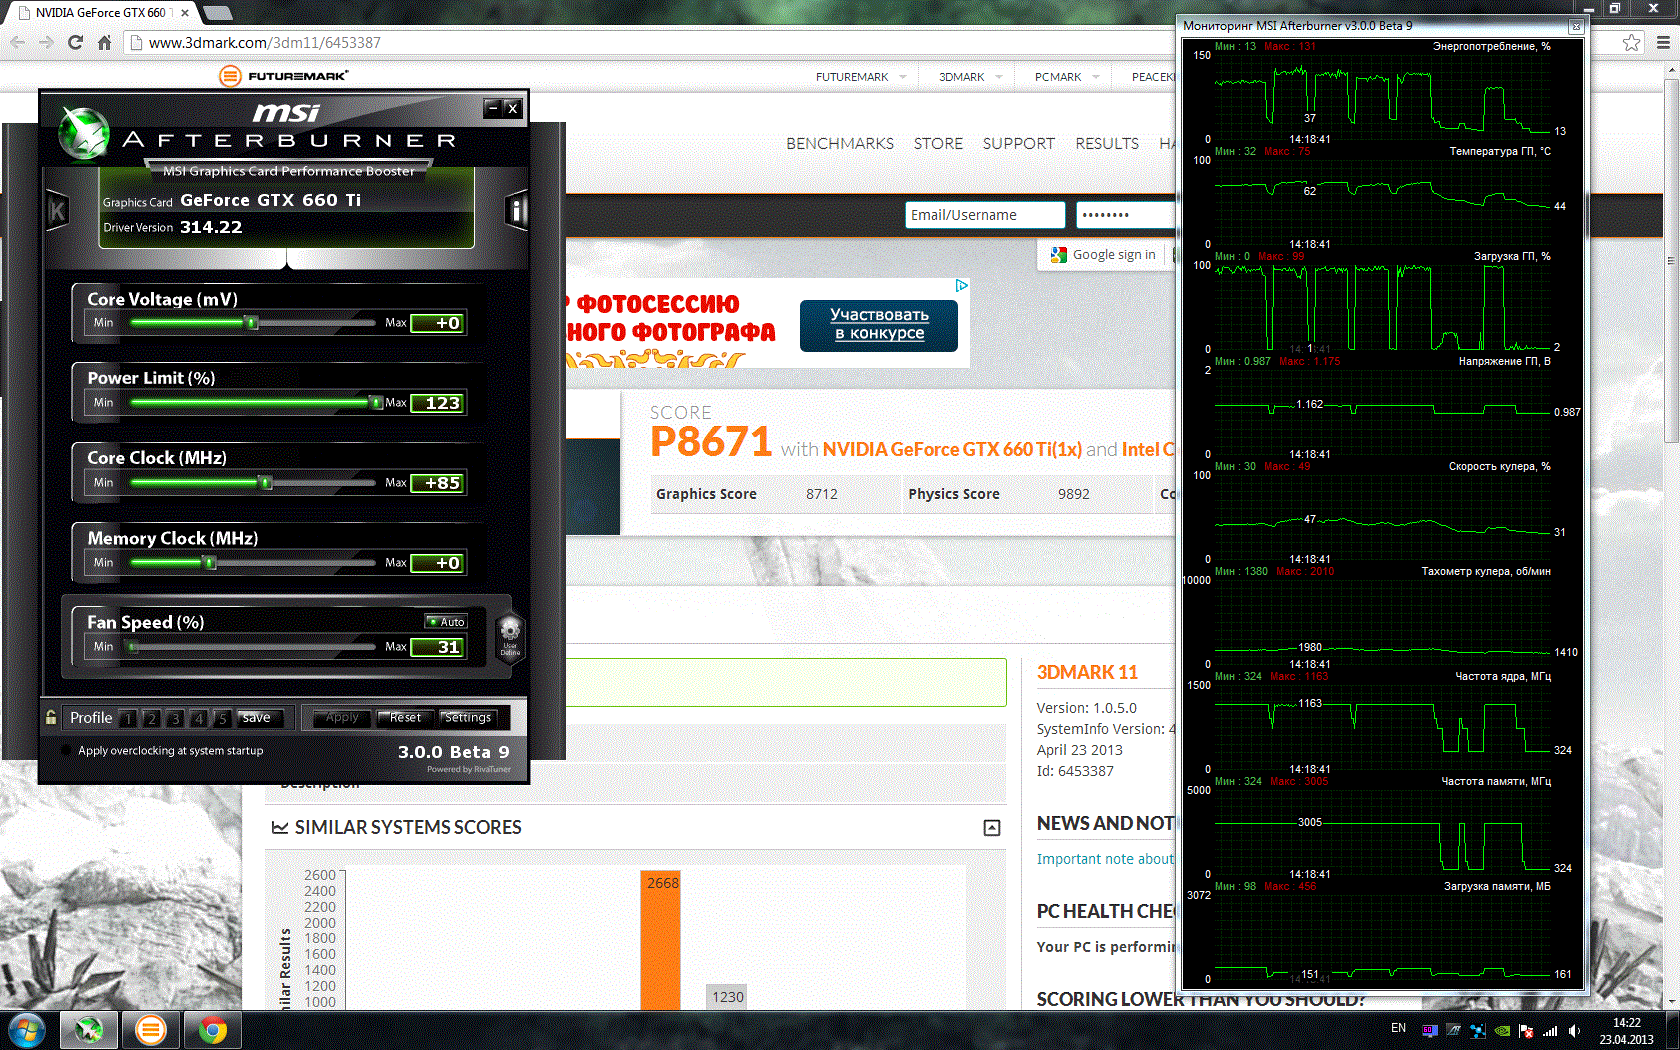This screenshot has height=1050, width=1680.
Task: Focus the Email/Username input field
Action: point(985,215)
